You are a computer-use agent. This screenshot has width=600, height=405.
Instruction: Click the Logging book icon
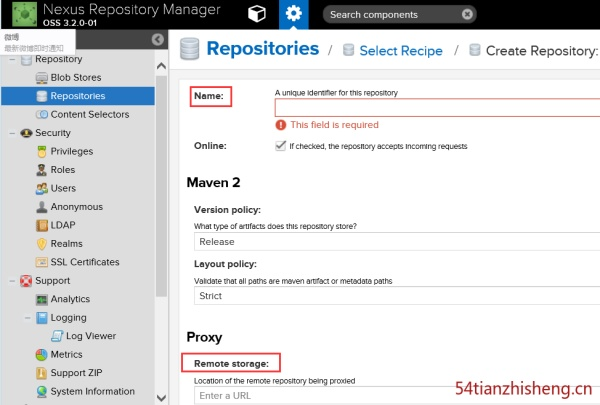42,318
